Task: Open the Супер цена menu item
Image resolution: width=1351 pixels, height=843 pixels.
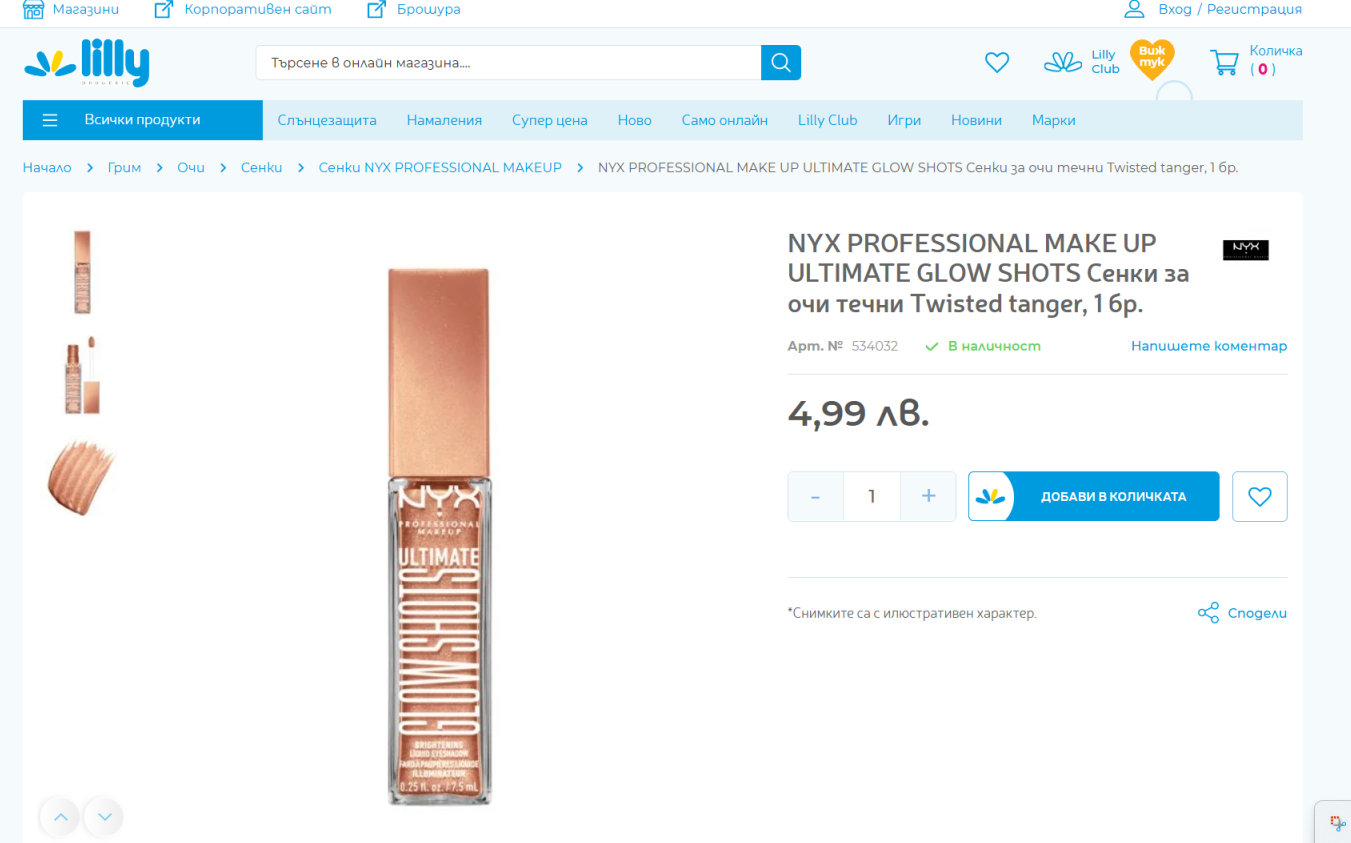Action: pos(550,120)
